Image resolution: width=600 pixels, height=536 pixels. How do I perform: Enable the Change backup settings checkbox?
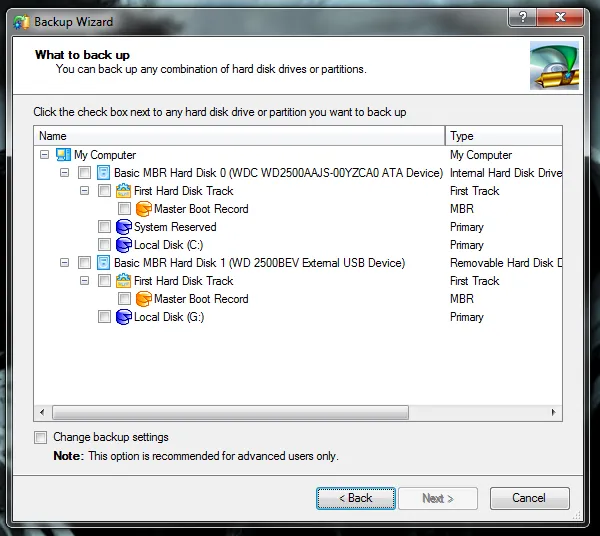pos(41,437)
